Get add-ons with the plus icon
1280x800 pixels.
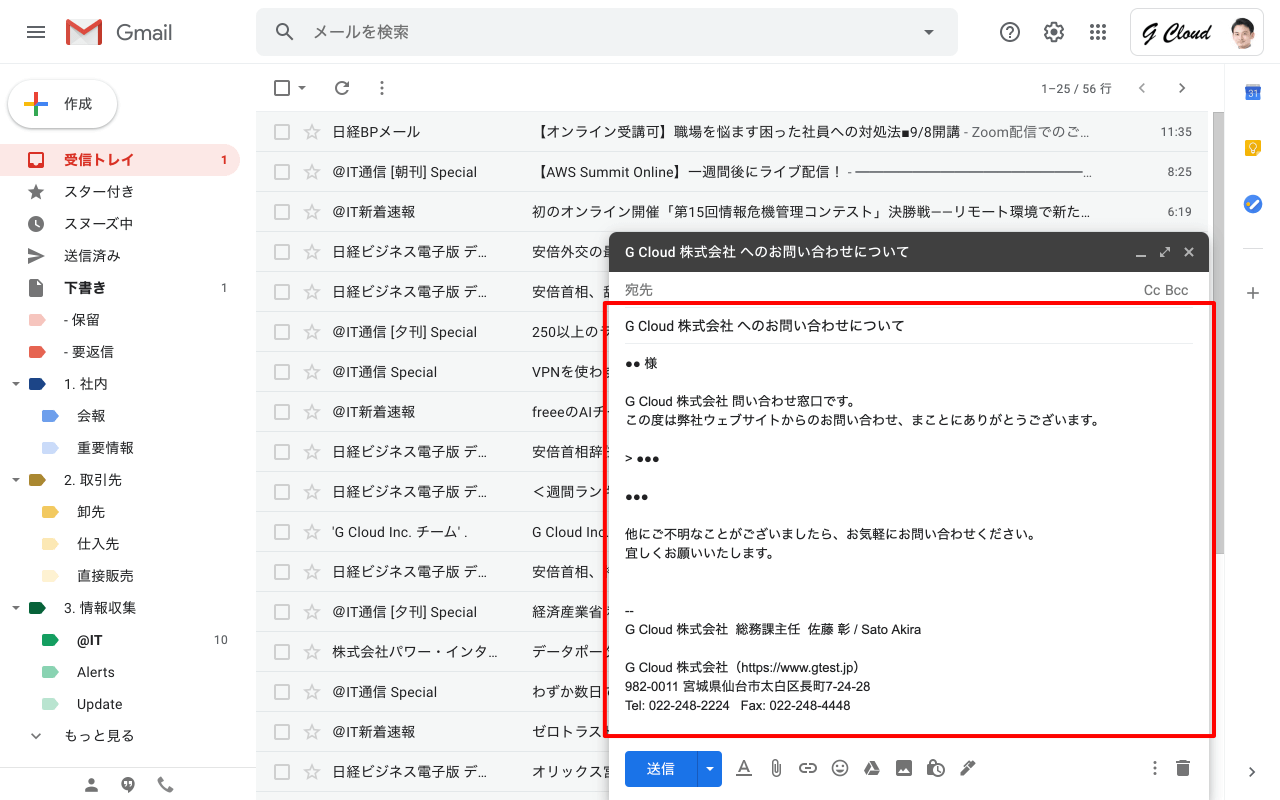pos(1252,293)
